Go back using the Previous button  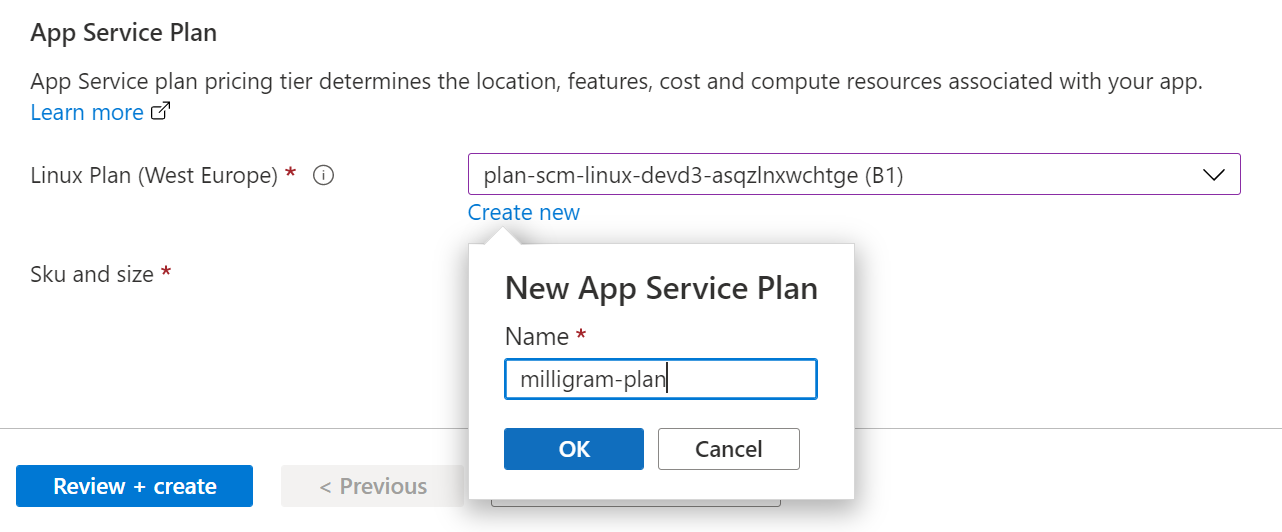(372, 486)
